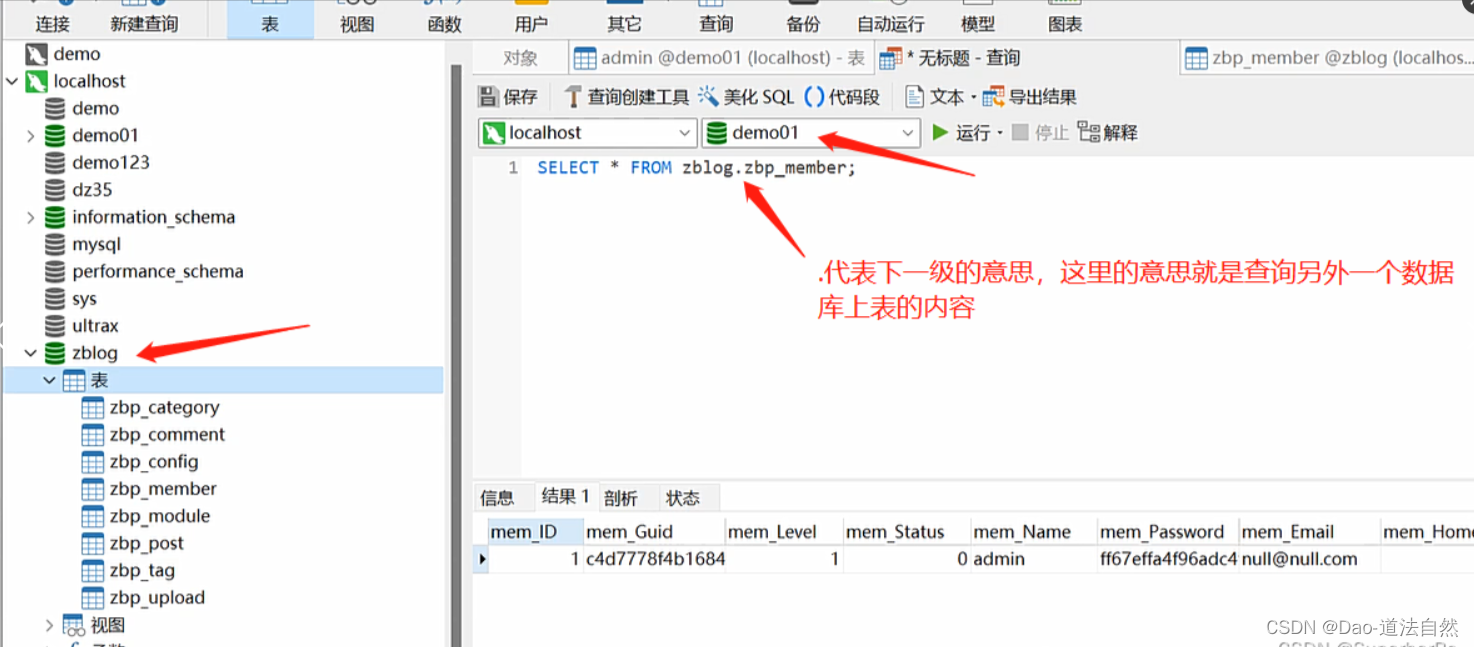The width and height of the screenshot is (1474, 647).
Task: Click the 美化SQL beautify icon
Action: tap(755, 96)
